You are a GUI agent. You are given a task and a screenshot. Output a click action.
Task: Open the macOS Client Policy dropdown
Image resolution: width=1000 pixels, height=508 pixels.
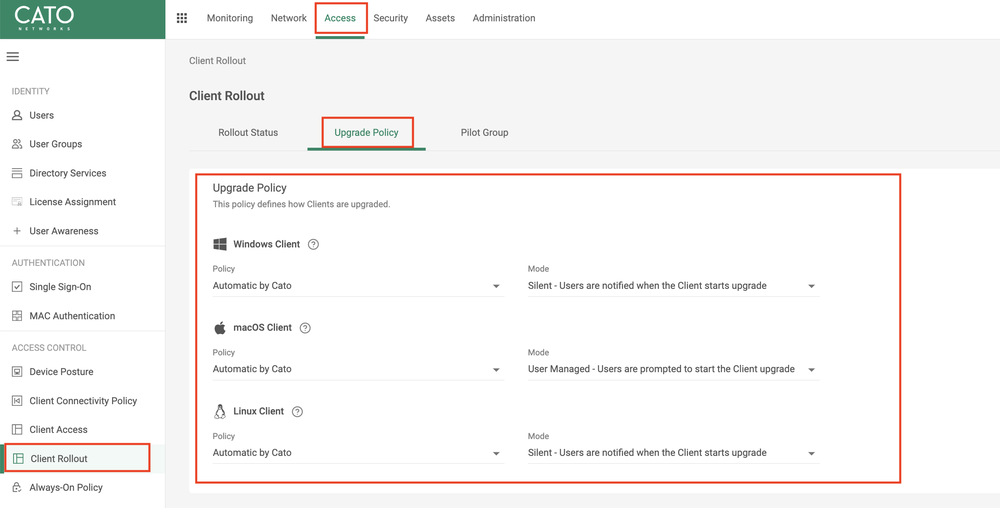358,370
